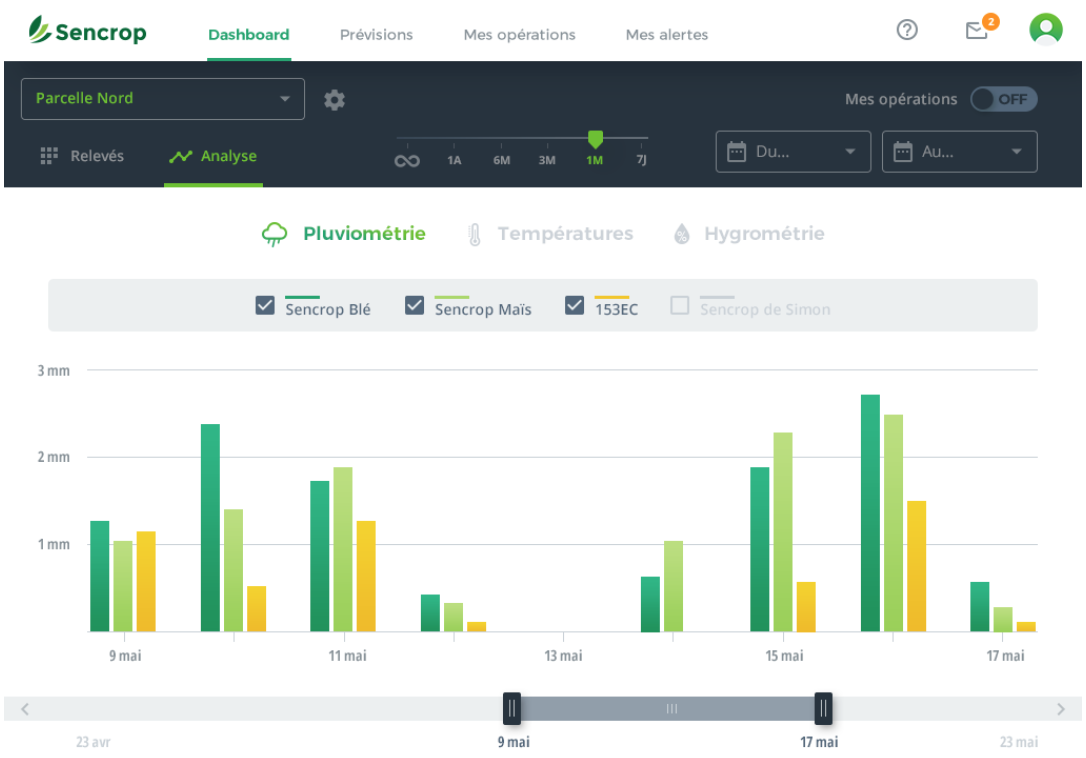The image size is (1086, 758).
Task: Click the 13 mai axis label
Action: [563, 655]
